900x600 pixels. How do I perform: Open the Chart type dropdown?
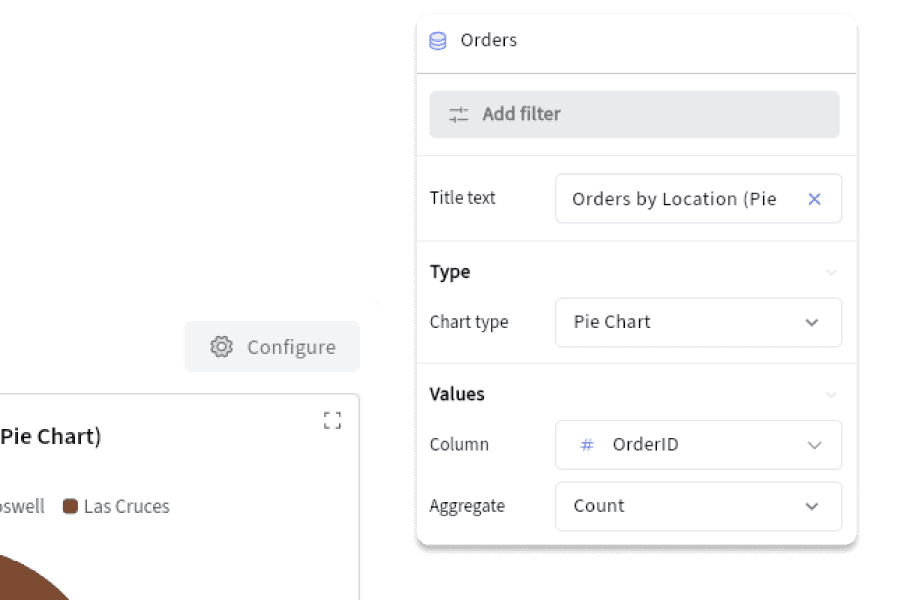pyautogui.click(x=699, y=322)
